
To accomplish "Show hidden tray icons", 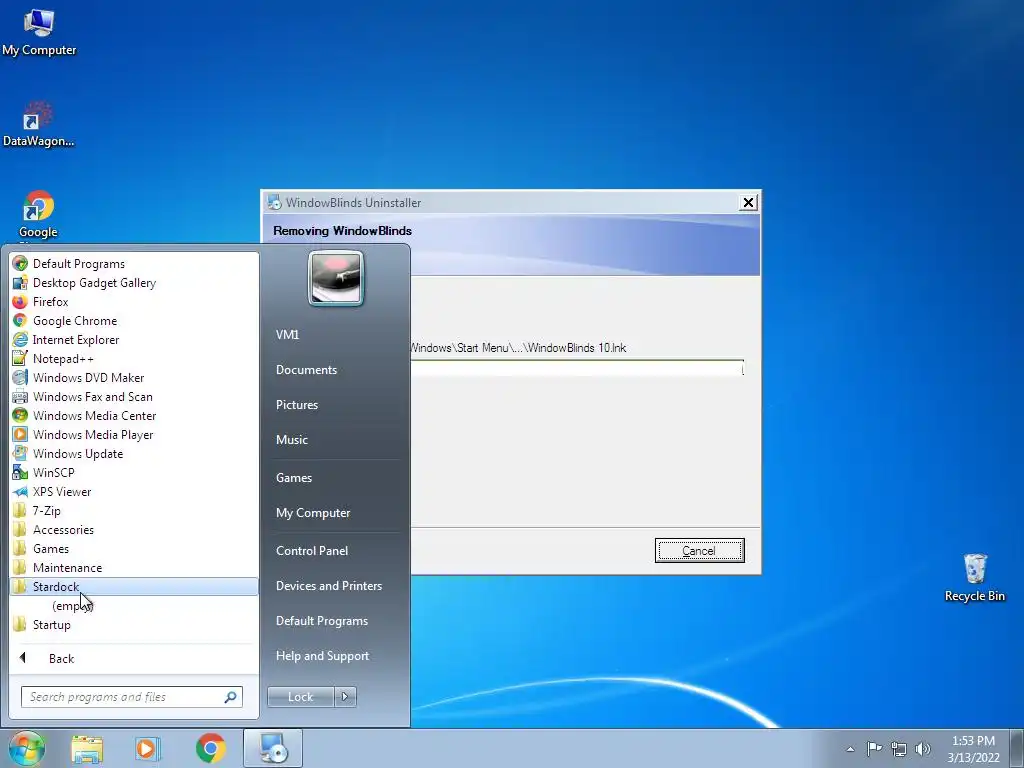I will (x=850, y=749).
